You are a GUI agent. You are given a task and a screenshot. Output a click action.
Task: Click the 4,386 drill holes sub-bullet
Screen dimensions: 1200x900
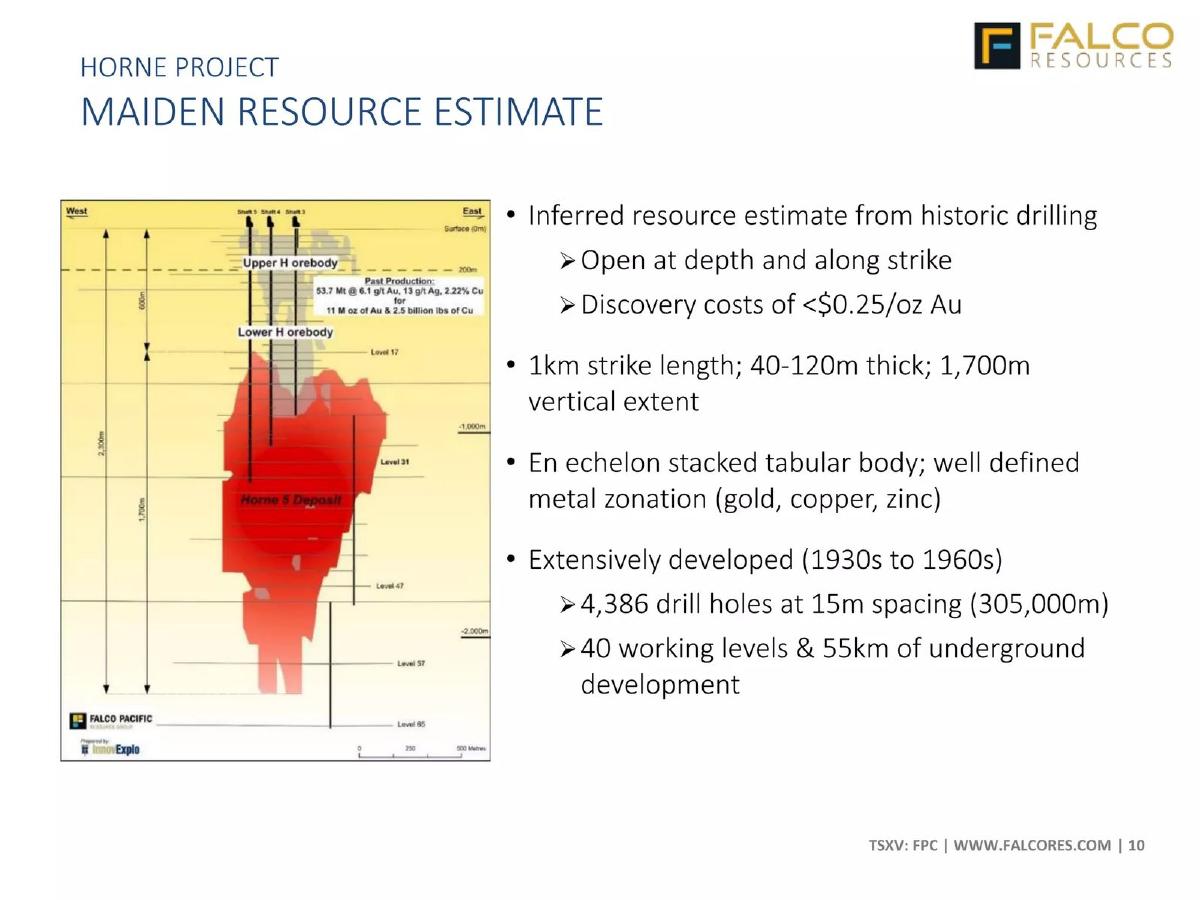coord(845,605)
